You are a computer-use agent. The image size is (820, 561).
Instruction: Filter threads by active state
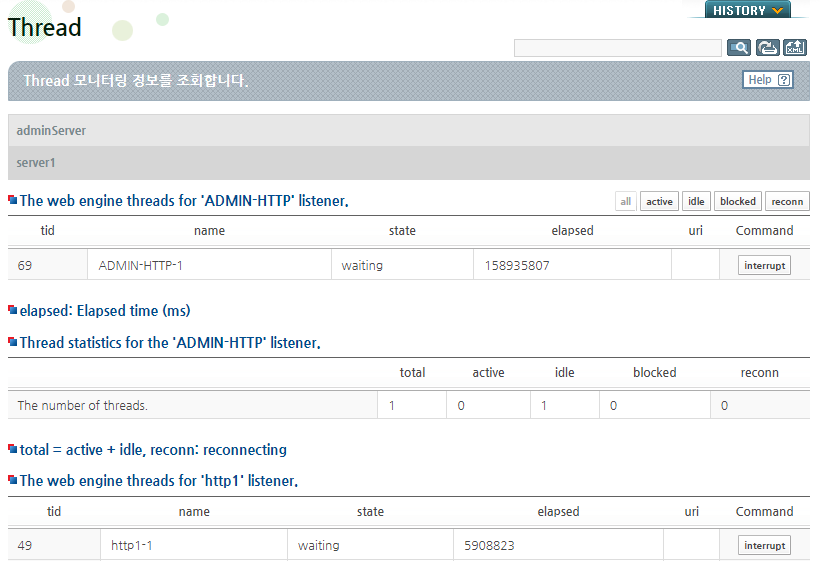[x=659, y=201]
